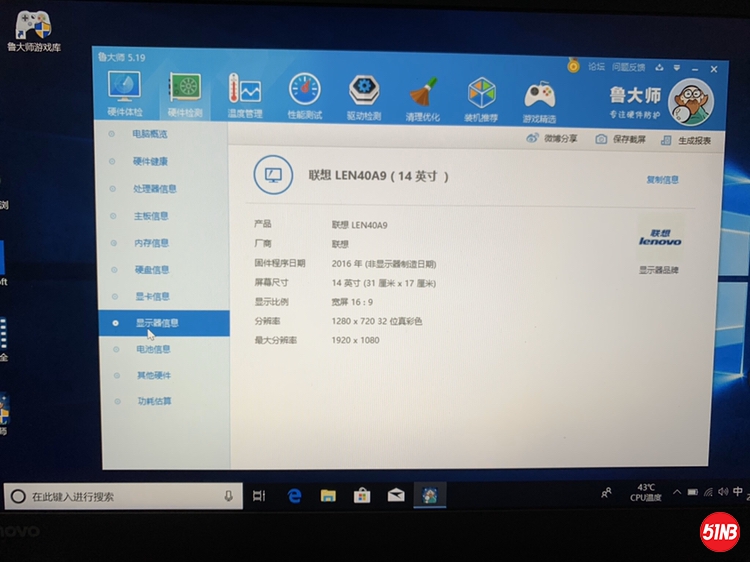Click 硬件检测 hardware detection icon
Viewport: 750px width, 562px height.
tap(185, 93)
